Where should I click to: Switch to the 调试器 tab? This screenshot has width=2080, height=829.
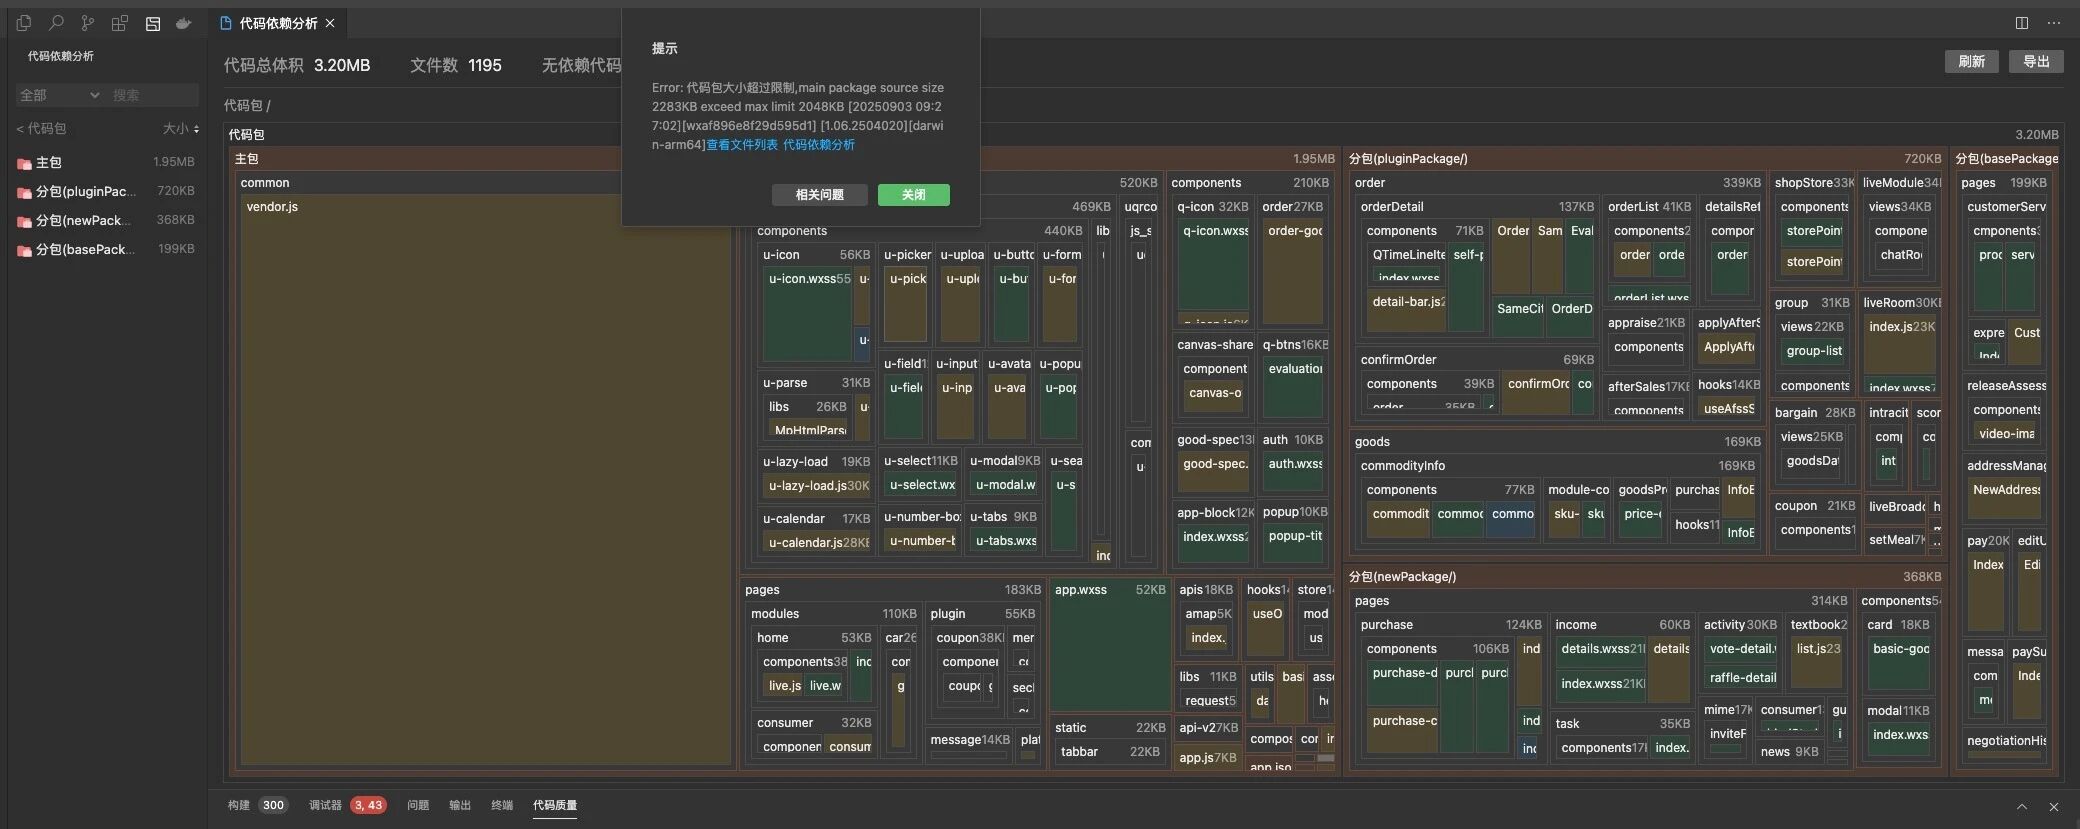325,805
